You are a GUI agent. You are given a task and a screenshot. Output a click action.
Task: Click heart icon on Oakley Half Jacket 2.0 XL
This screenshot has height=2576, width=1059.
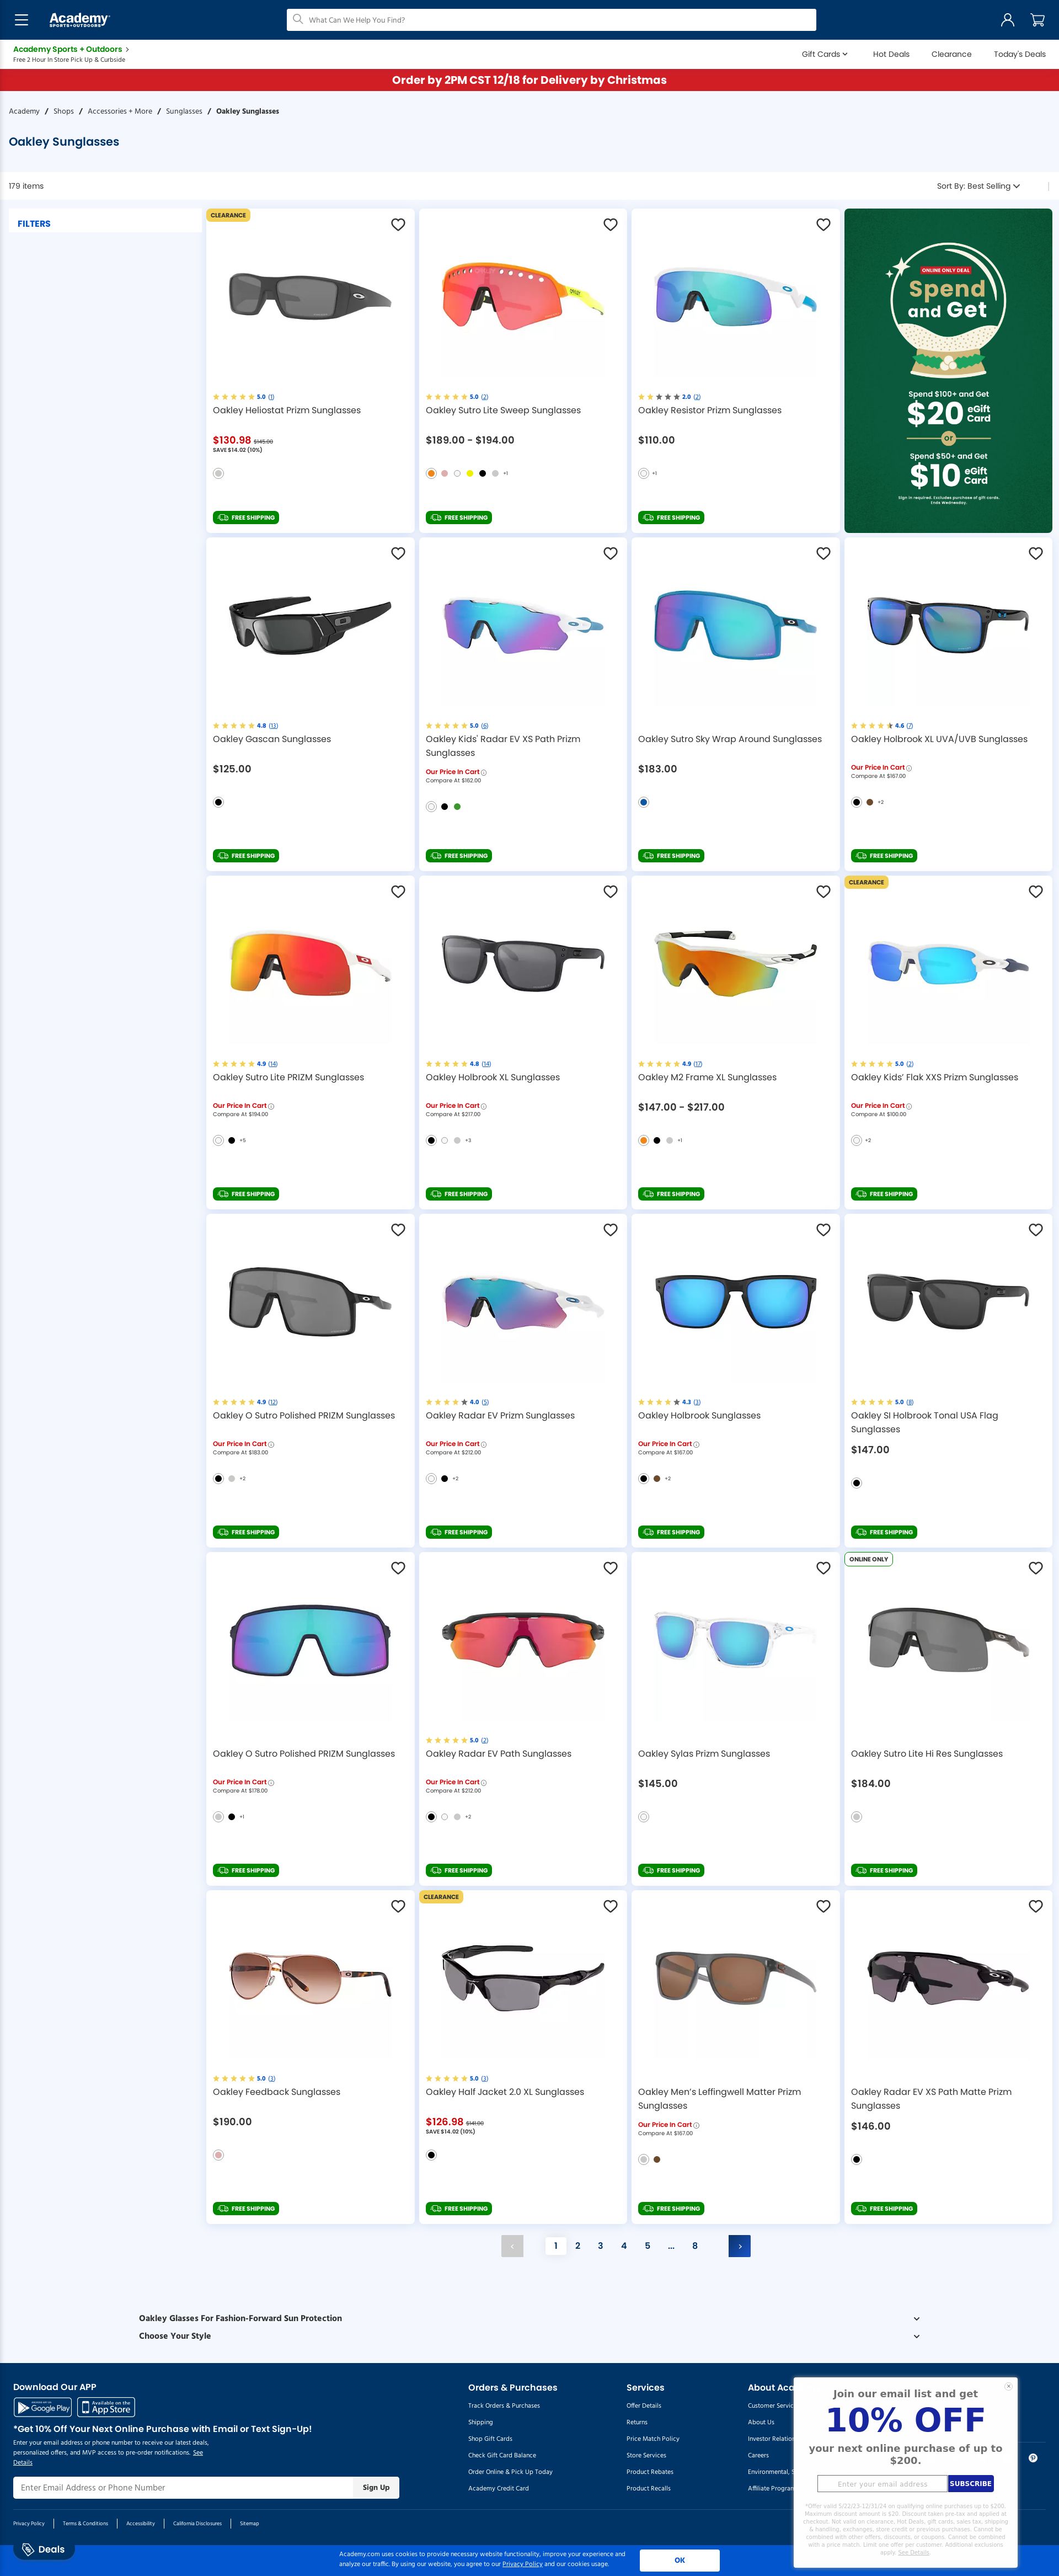pos(610,1906)
